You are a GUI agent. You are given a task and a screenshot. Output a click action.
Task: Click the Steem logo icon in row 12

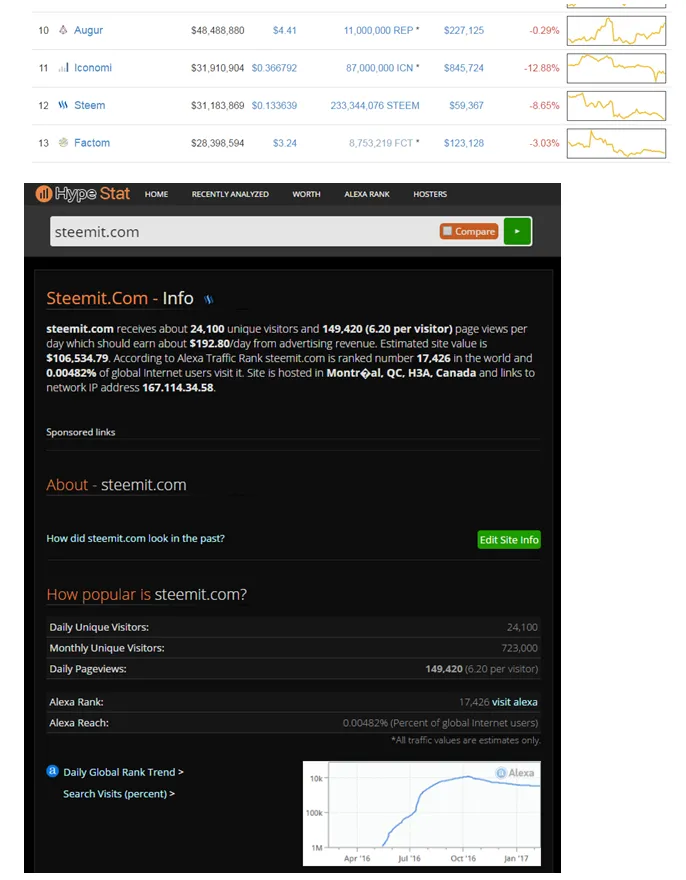(x=63, y=105)
